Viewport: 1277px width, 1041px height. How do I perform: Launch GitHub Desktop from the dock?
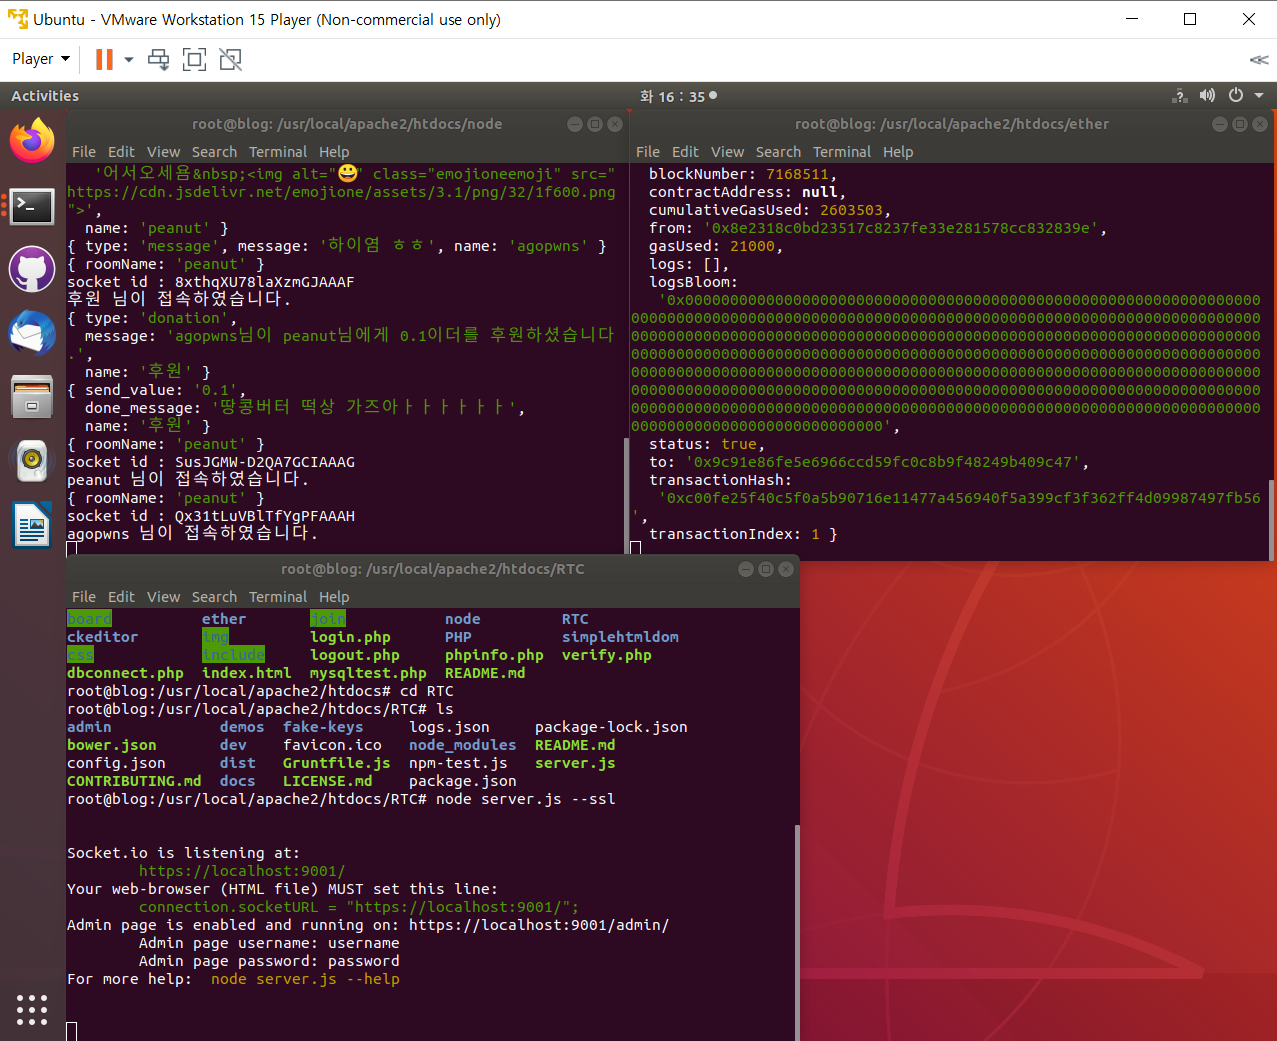32,270
